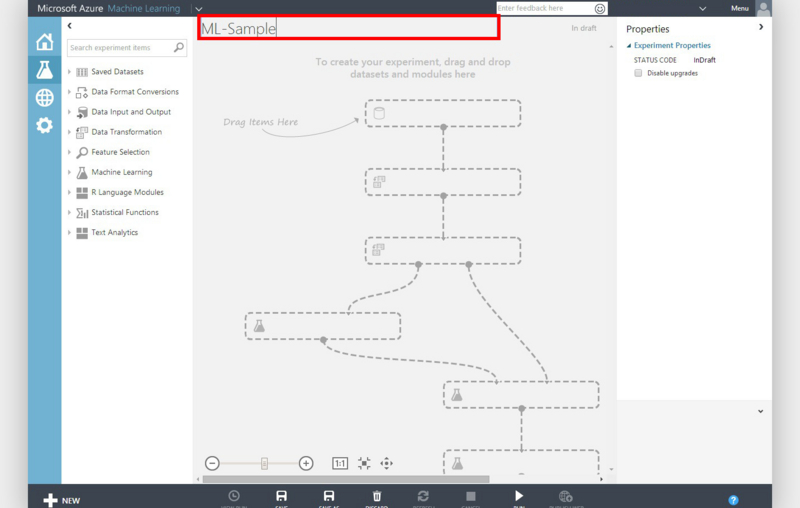This screenshot has height=508, width=800.
Task: Click the In draft status label
Action: point(584,28)
